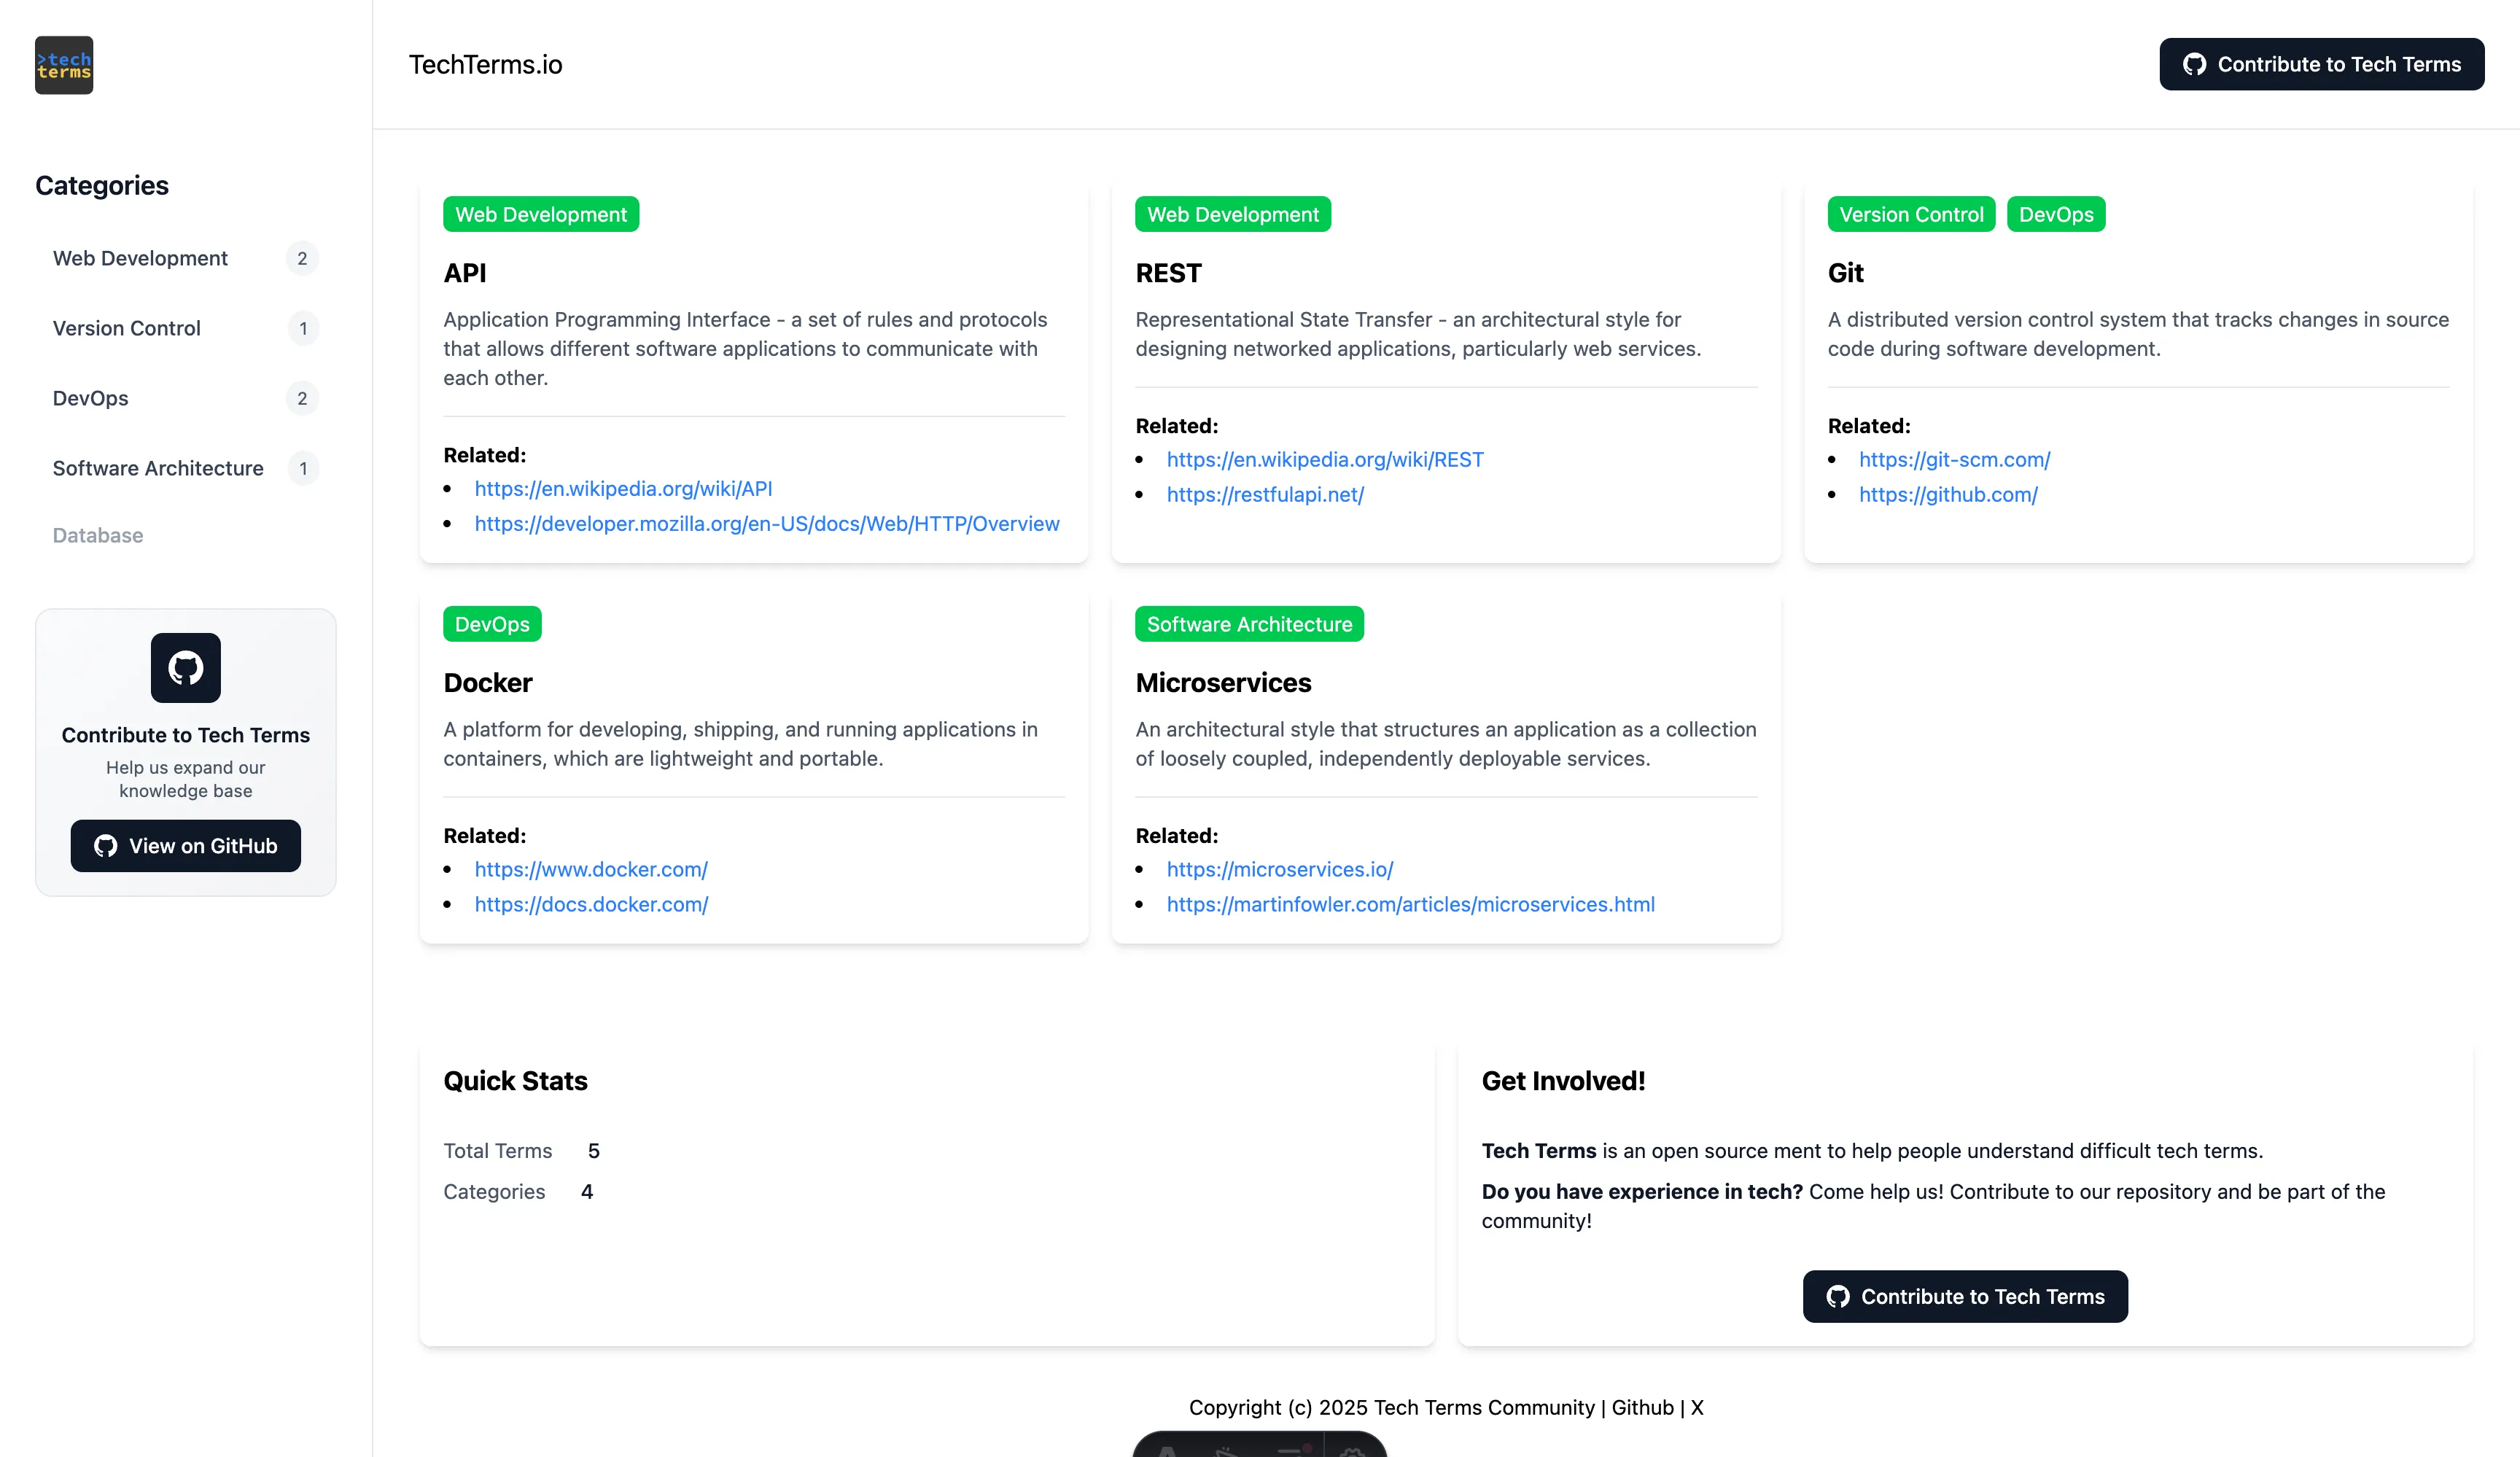Visit the git-scm.com link
Screen dimensions: 2520x1457
[x=1954, y=459]
